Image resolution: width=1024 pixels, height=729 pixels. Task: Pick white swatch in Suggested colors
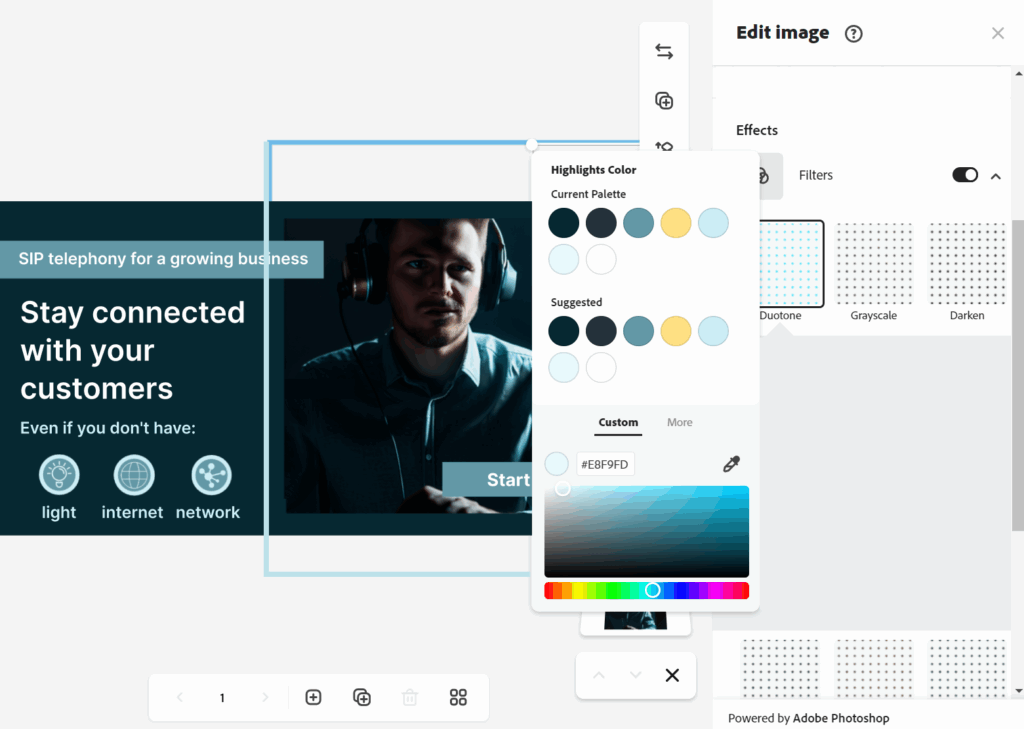point(601,368)
